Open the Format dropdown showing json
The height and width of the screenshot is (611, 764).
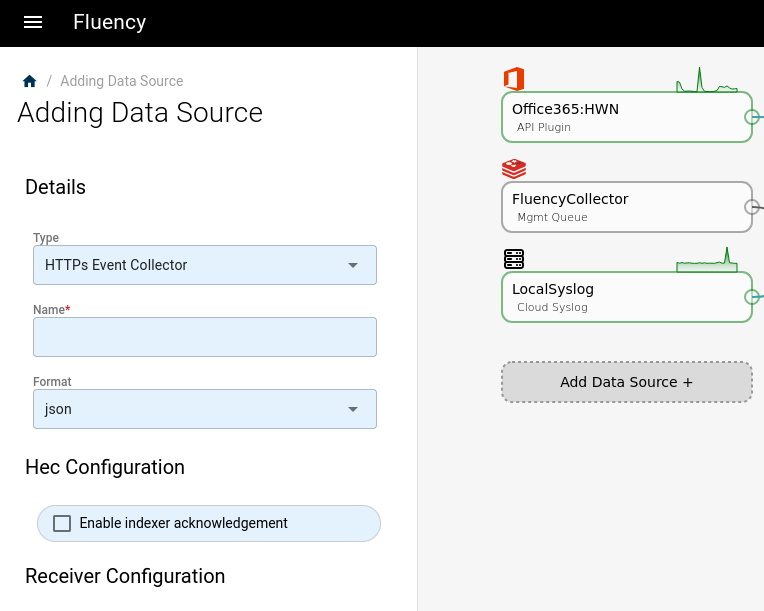tap(205, 409)
